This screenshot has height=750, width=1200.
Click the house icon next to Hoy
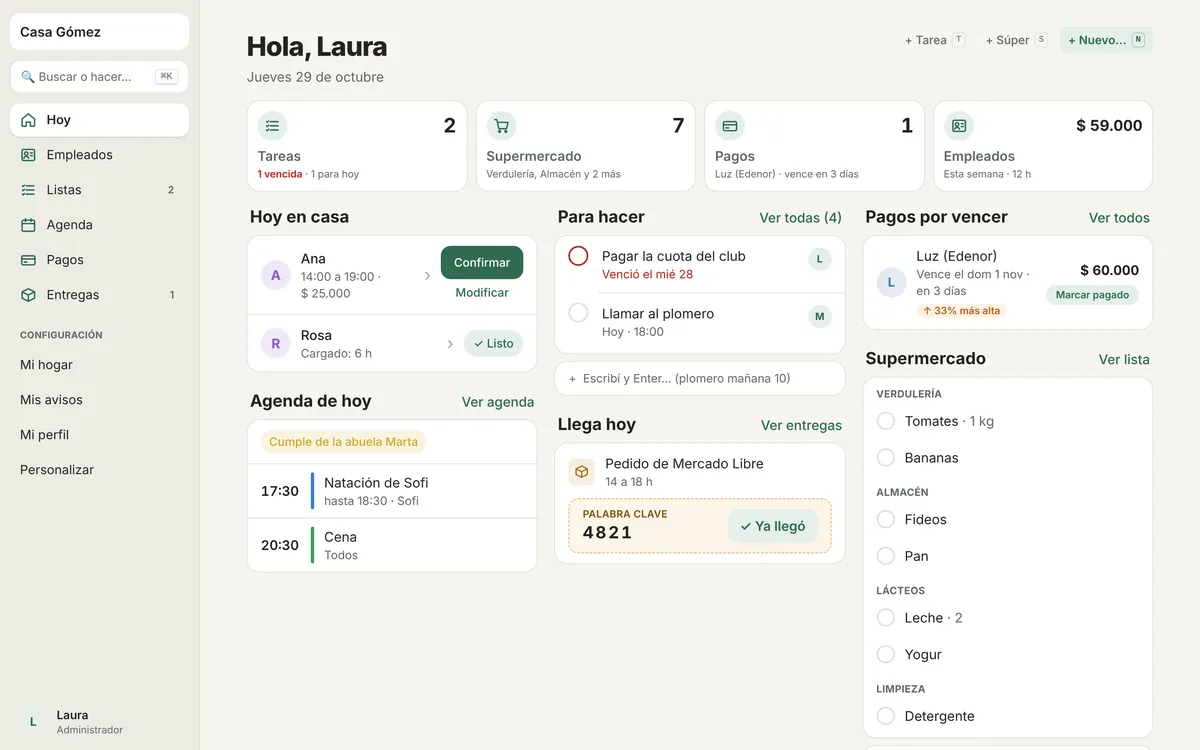pos(28,120)
